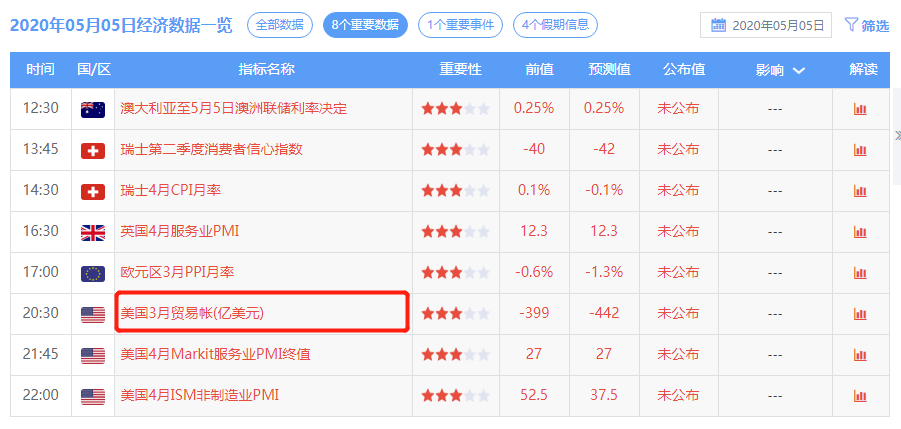Switch to 1个重要事件 tab
Screen dimensions: 901x429
coord(460,25)
